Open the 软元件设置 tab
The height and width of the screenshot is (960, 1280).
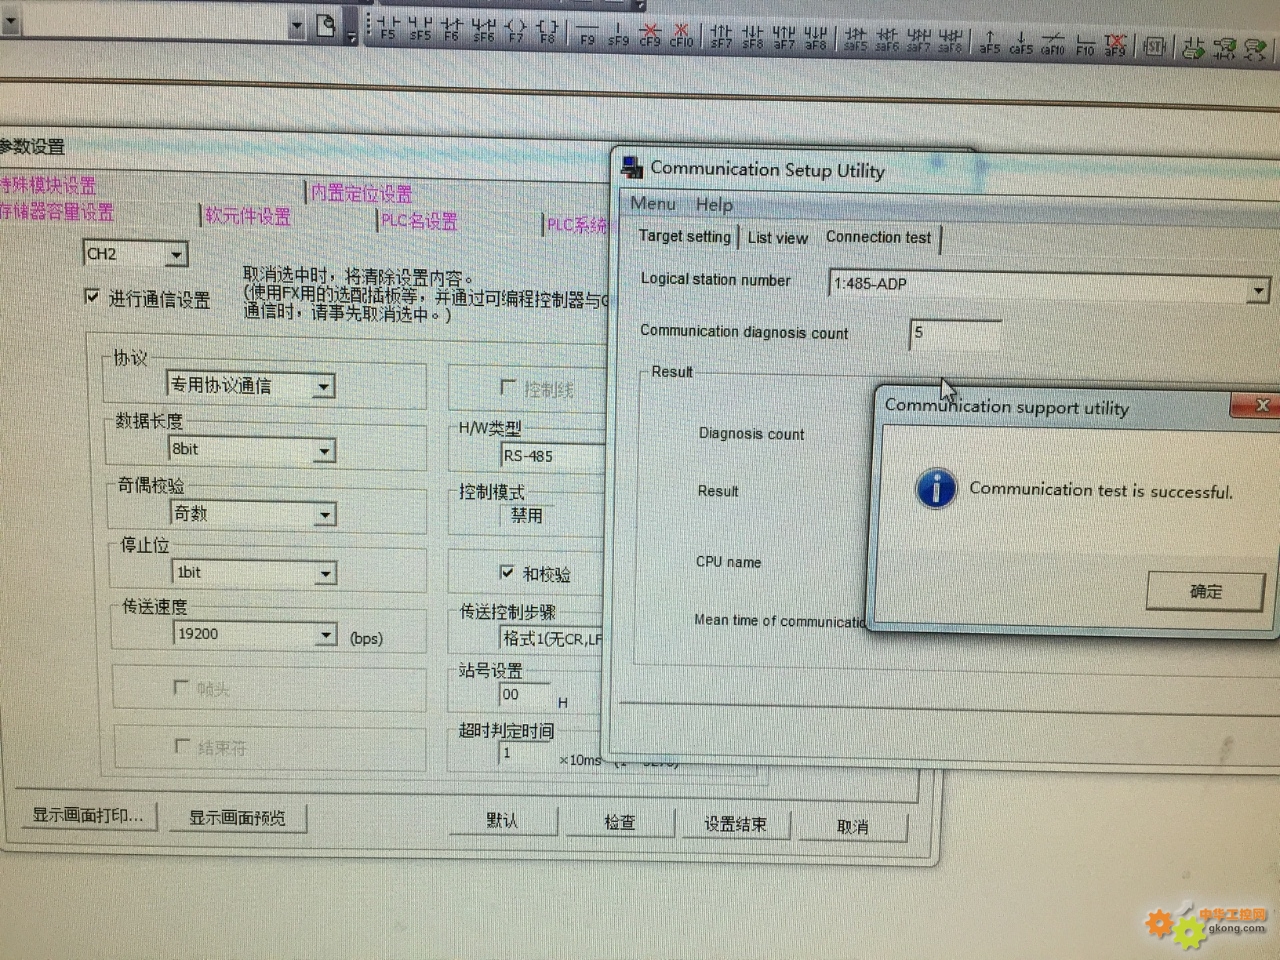coord(247,216)
